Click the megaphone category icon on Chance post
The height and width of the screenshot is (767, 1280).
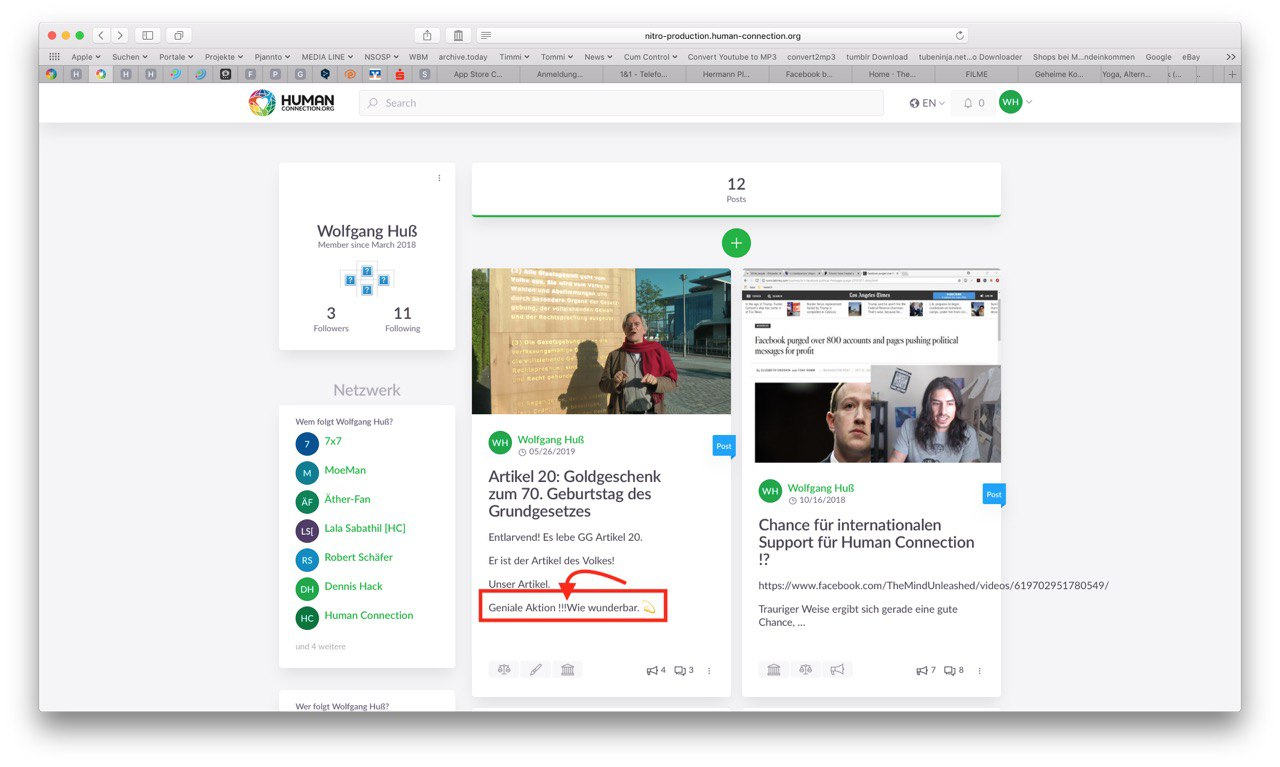pos(838,669)
